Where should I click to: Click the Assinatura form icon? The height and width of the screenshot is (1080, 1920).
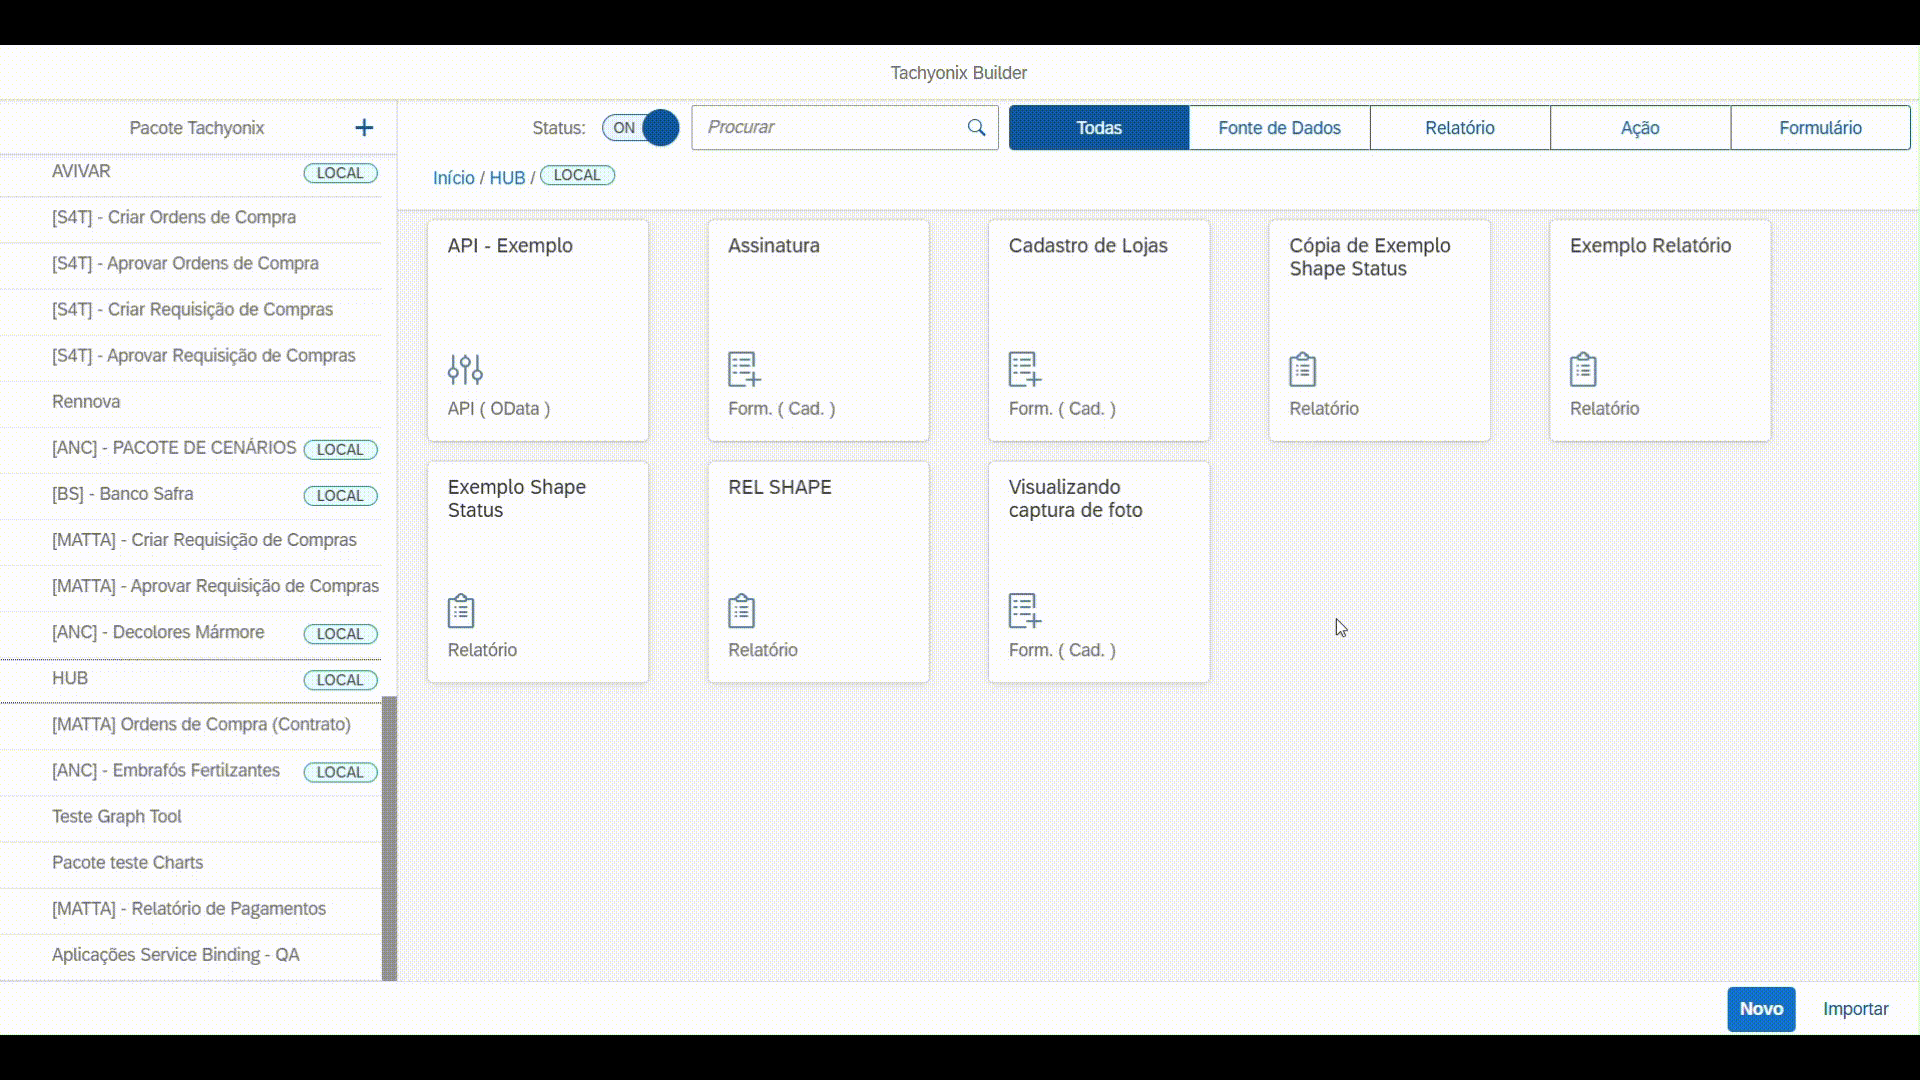(x=744, y=370)
